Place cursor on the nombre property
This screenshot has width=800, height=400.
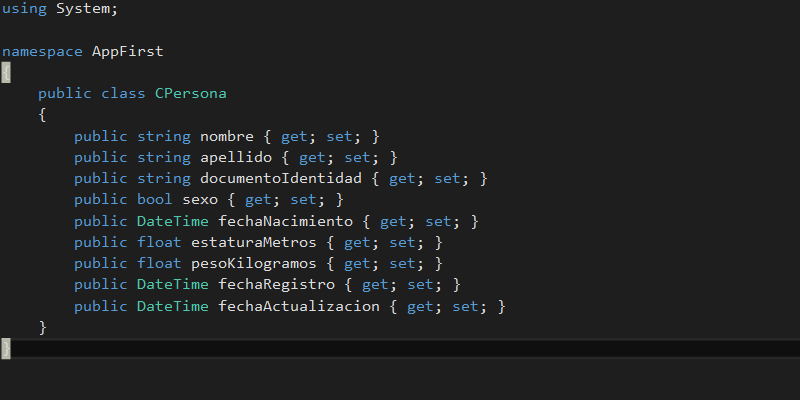pos(227,136)
